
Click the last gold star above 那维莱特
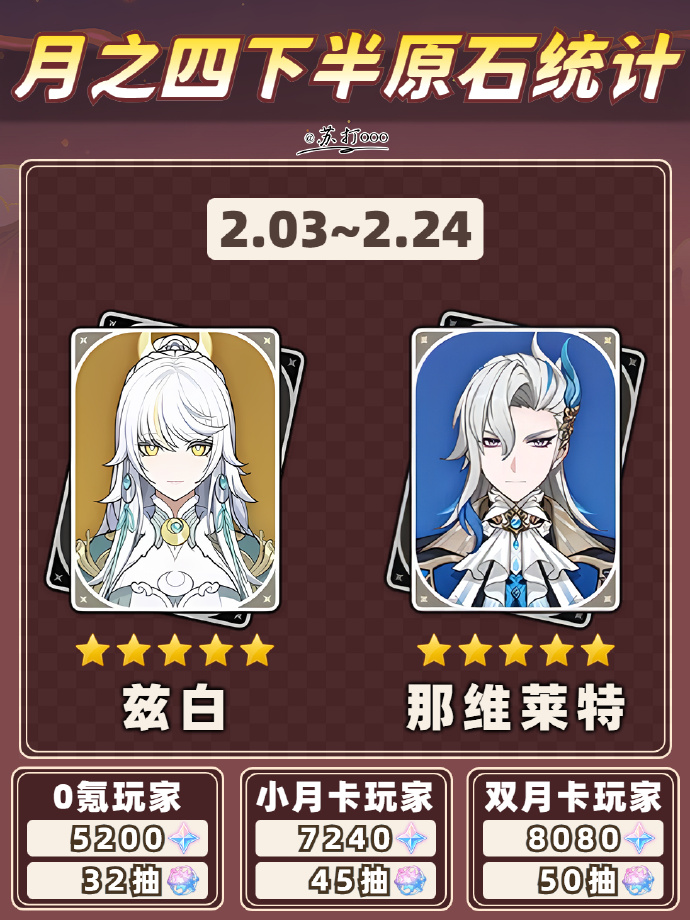[x=598, y=650]
